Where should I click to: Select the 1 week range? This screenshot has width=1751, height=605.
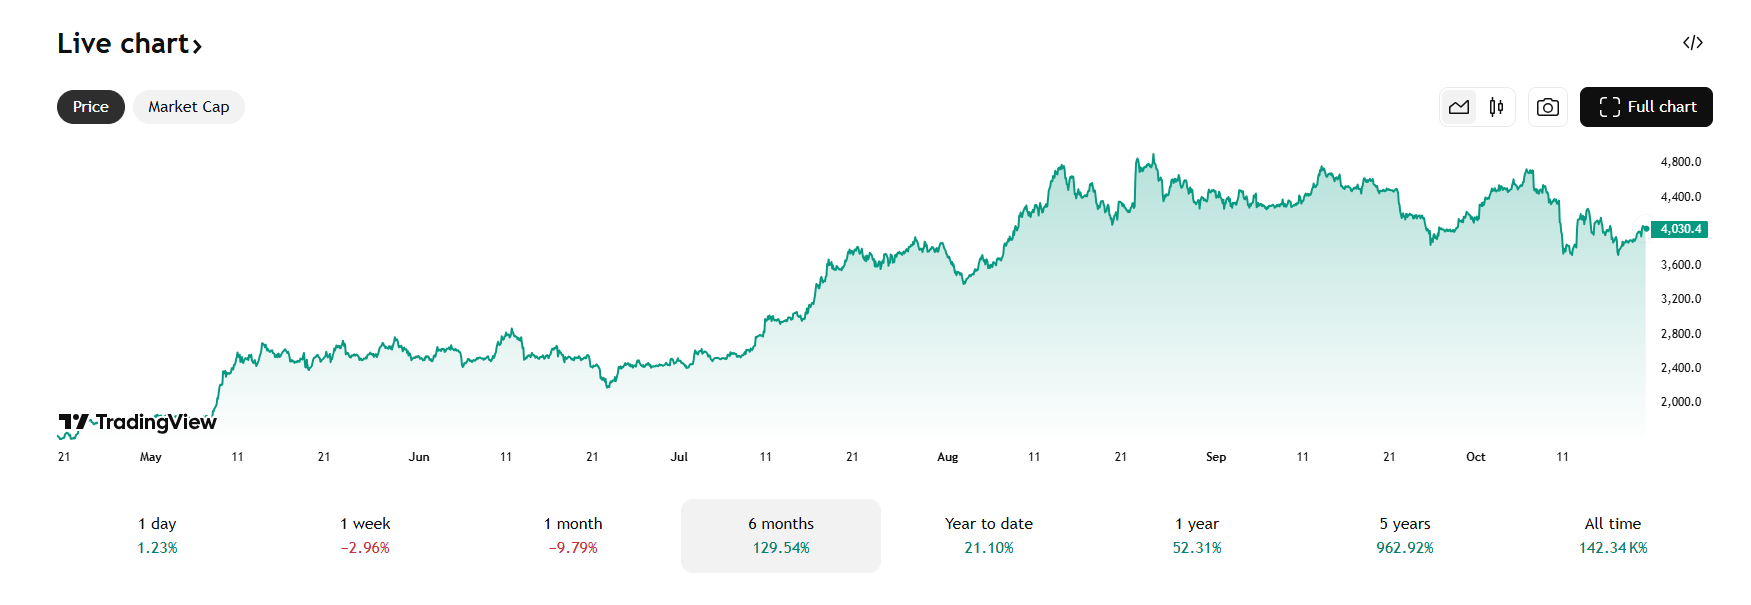(365, 535)
